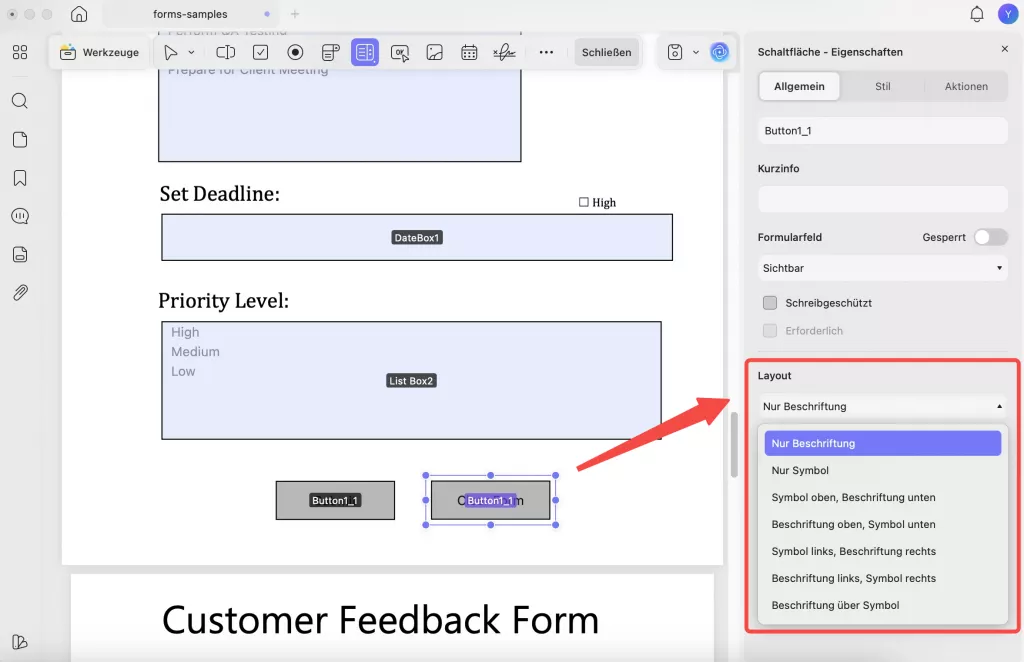1024x662 pixels.
Task: Click the save document icon
Action: point(675,52)
